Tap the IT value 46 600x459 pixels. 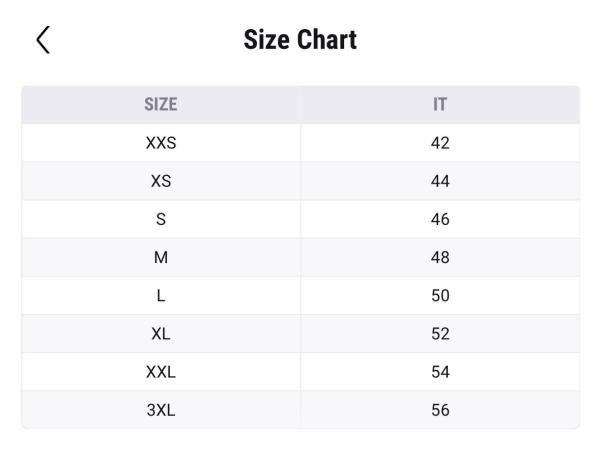tap(440, 219)
